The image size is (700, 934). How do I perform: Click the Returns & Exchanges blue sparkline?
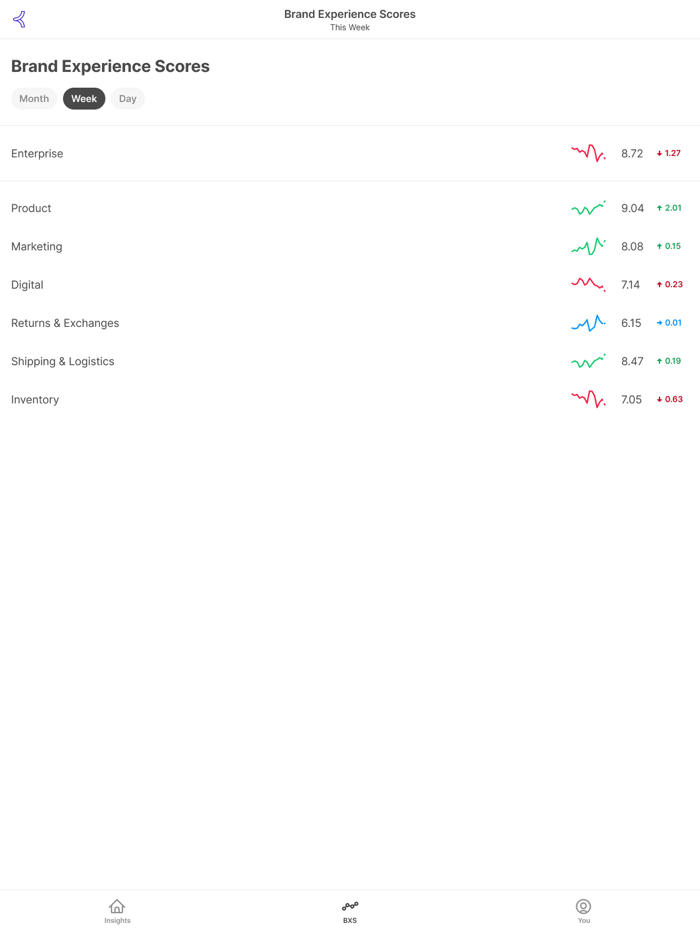(x=588, y=322)
